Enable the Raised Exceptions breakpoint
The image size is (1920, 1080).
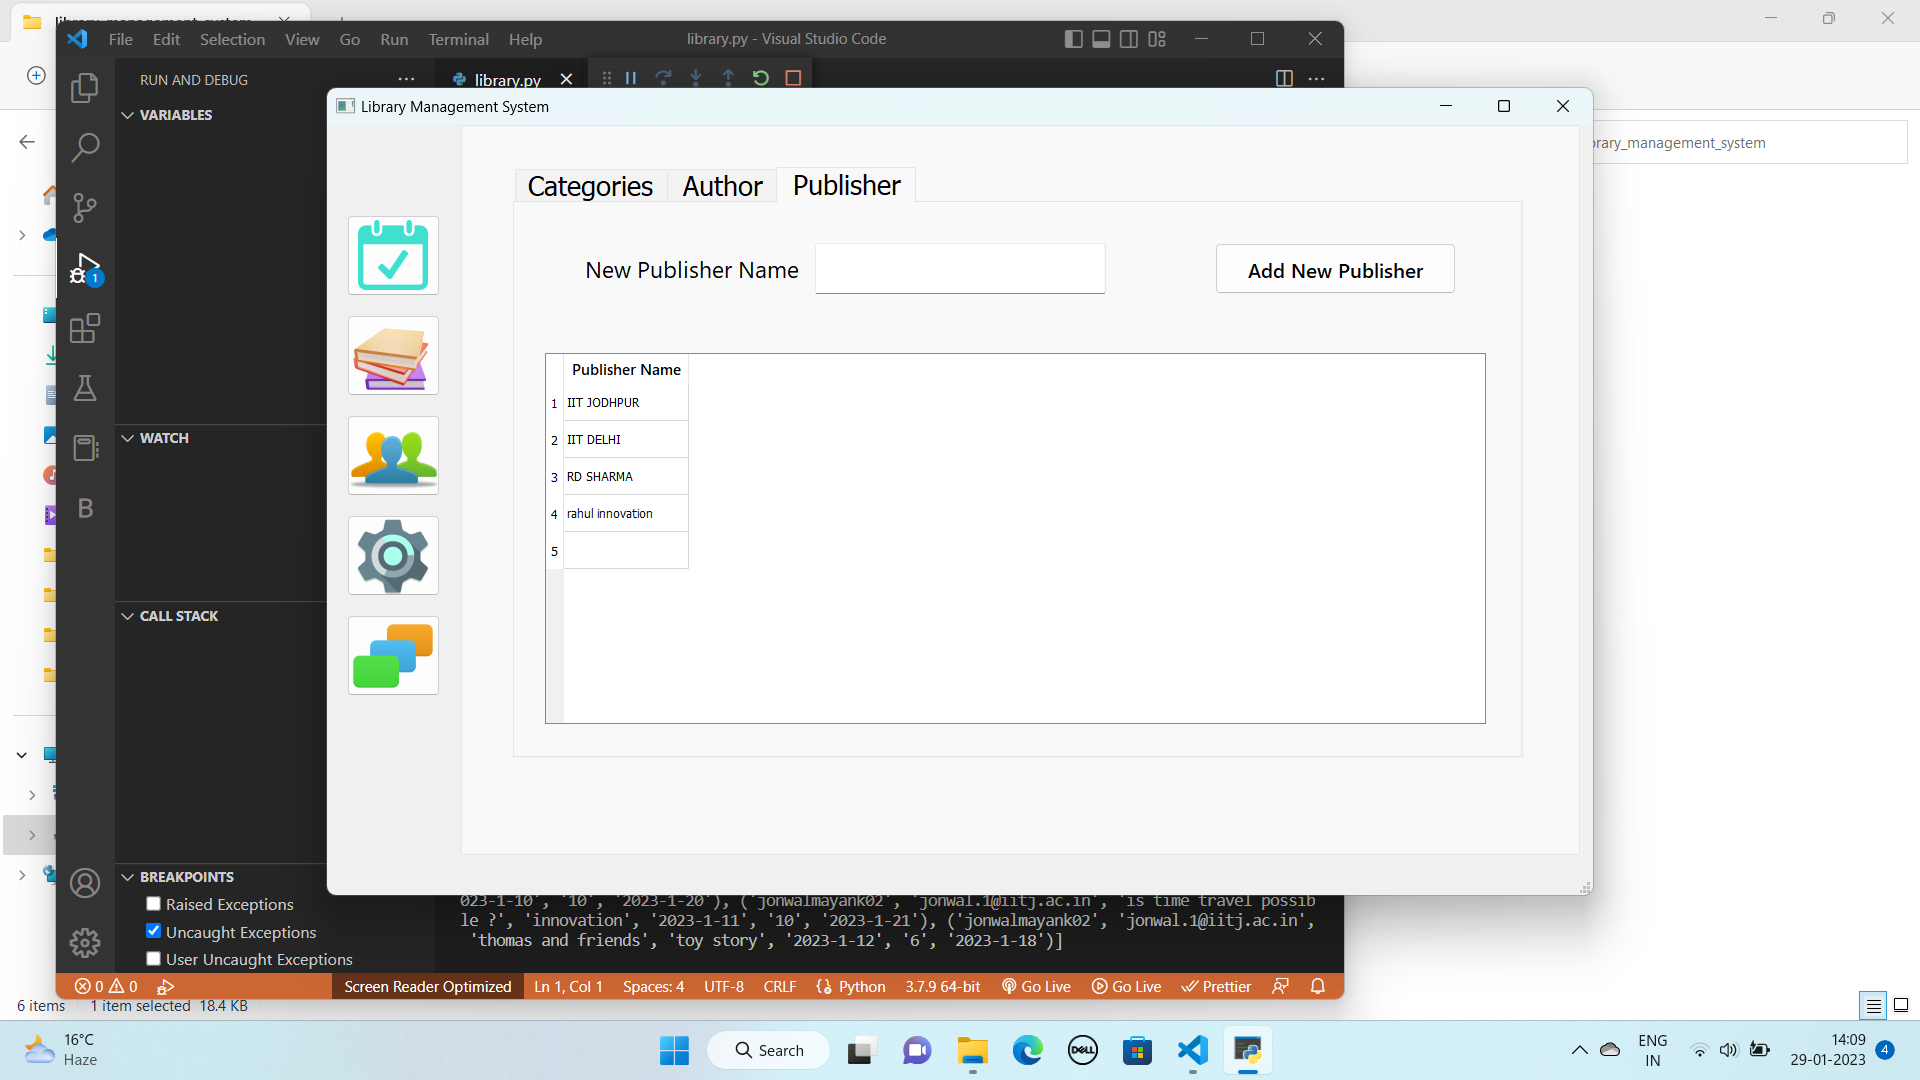[x=153, y=903]
